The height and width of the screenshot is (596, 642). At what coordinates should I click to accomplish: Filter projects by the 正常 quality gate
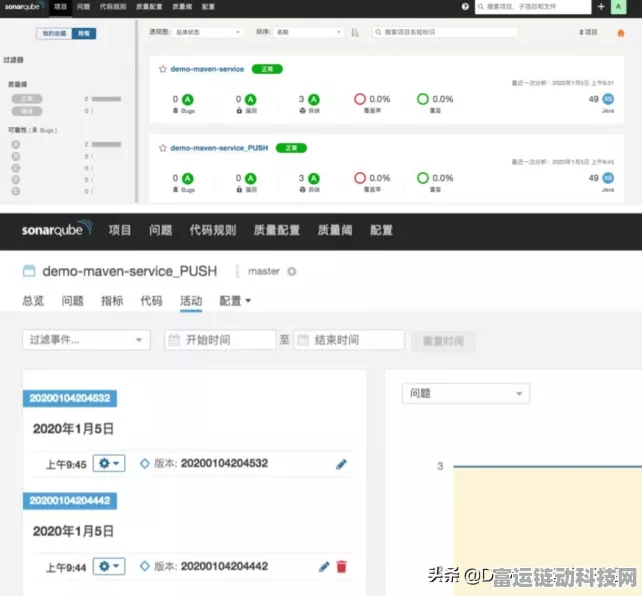click(x=27, y=99)
